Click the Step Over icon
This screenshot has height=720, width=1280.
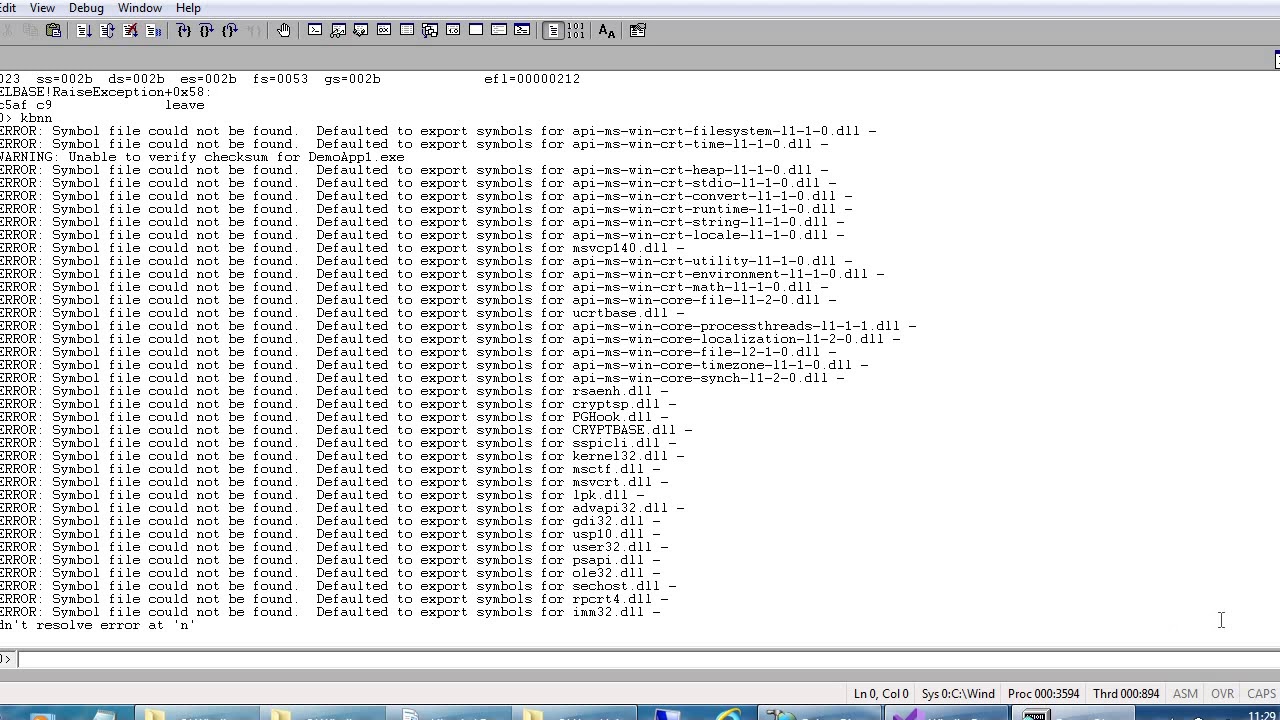point(207,31)
